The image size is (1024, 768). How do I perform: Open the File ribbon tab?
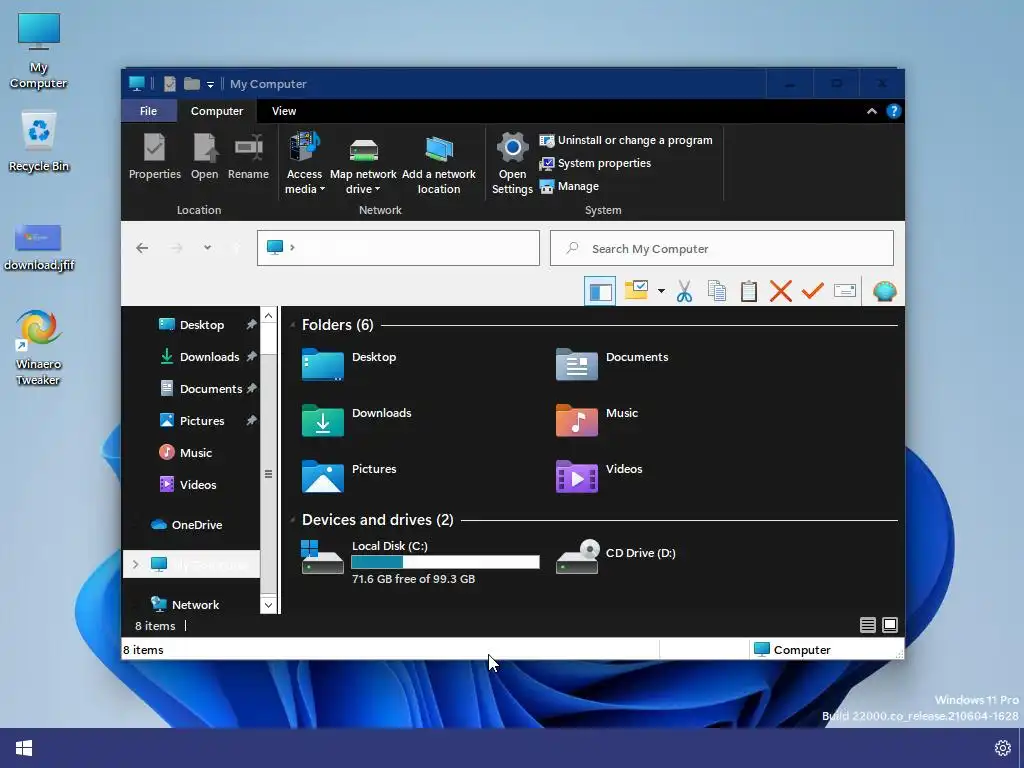(x=148, y=111)
